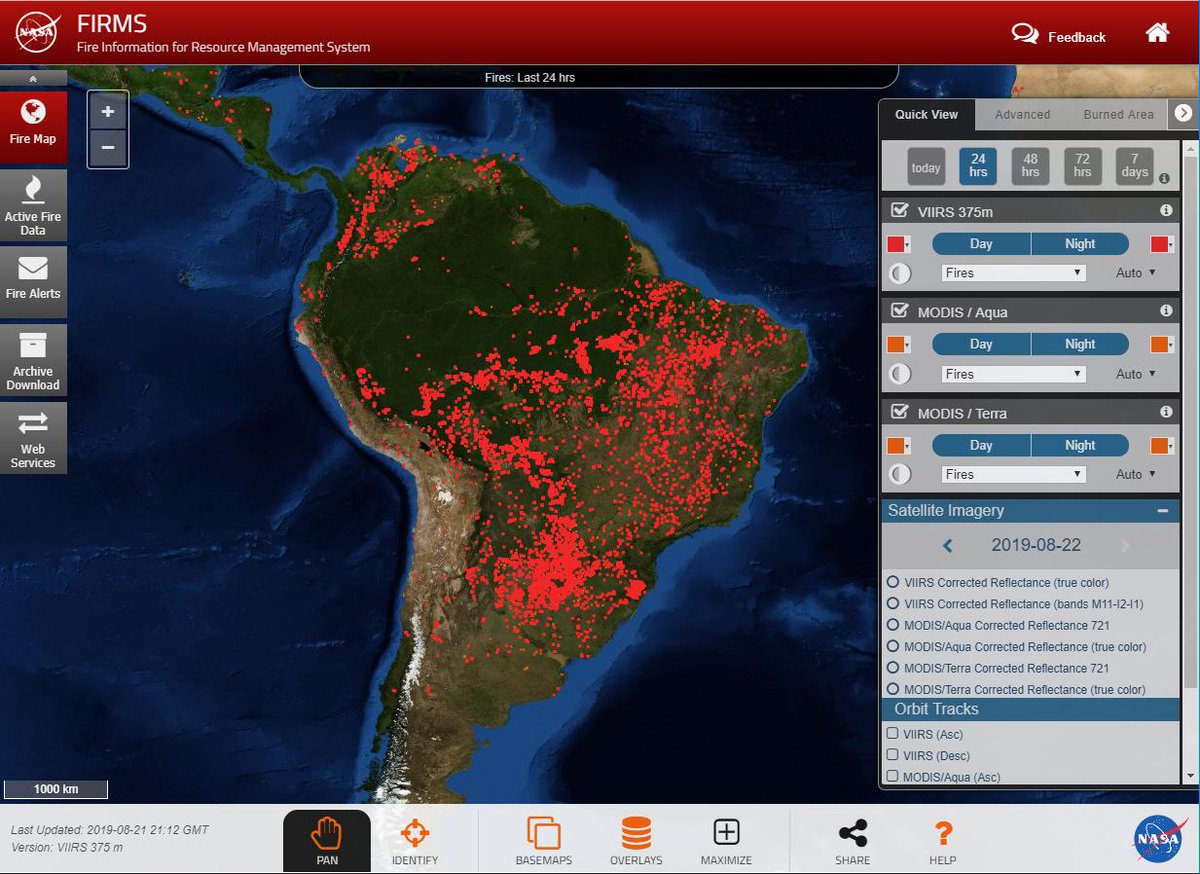The image size is (1200, 874).
Task: Zoom out on the map
Action: [x=107, y=148]
